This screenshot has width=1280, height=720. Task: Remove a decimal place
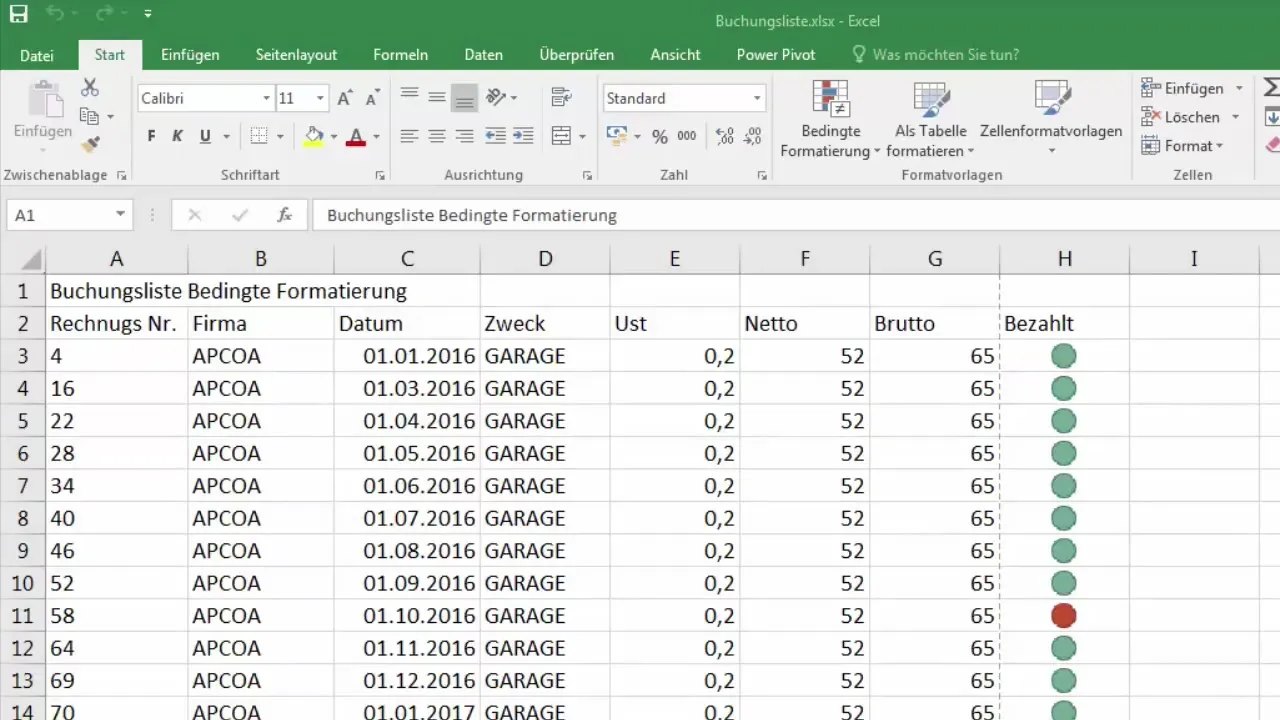(753, 136)
